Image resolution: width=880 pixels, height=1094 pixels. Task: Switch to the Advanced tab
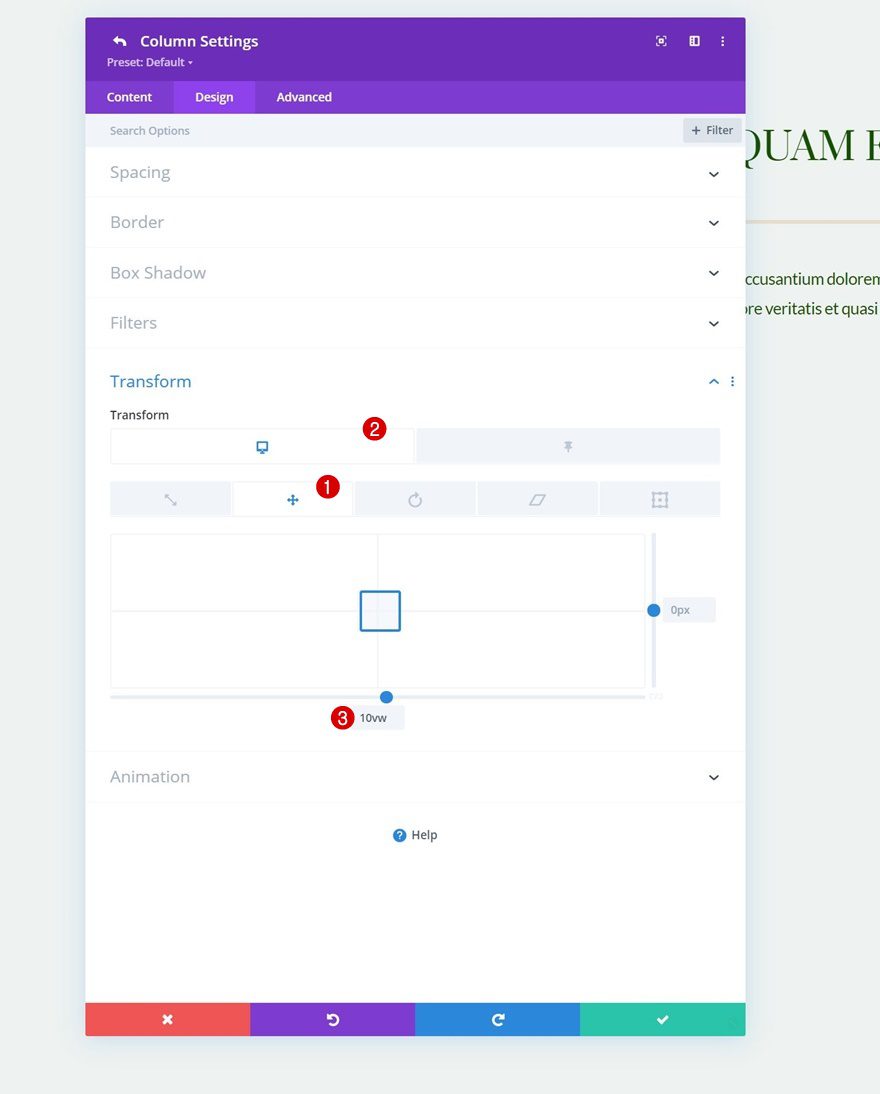[303, 97]
